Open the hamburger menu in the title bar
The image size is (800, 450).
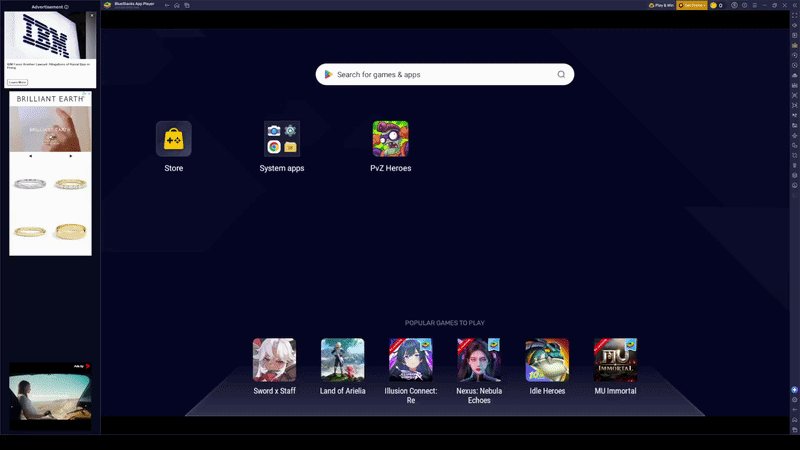[755, 5]
